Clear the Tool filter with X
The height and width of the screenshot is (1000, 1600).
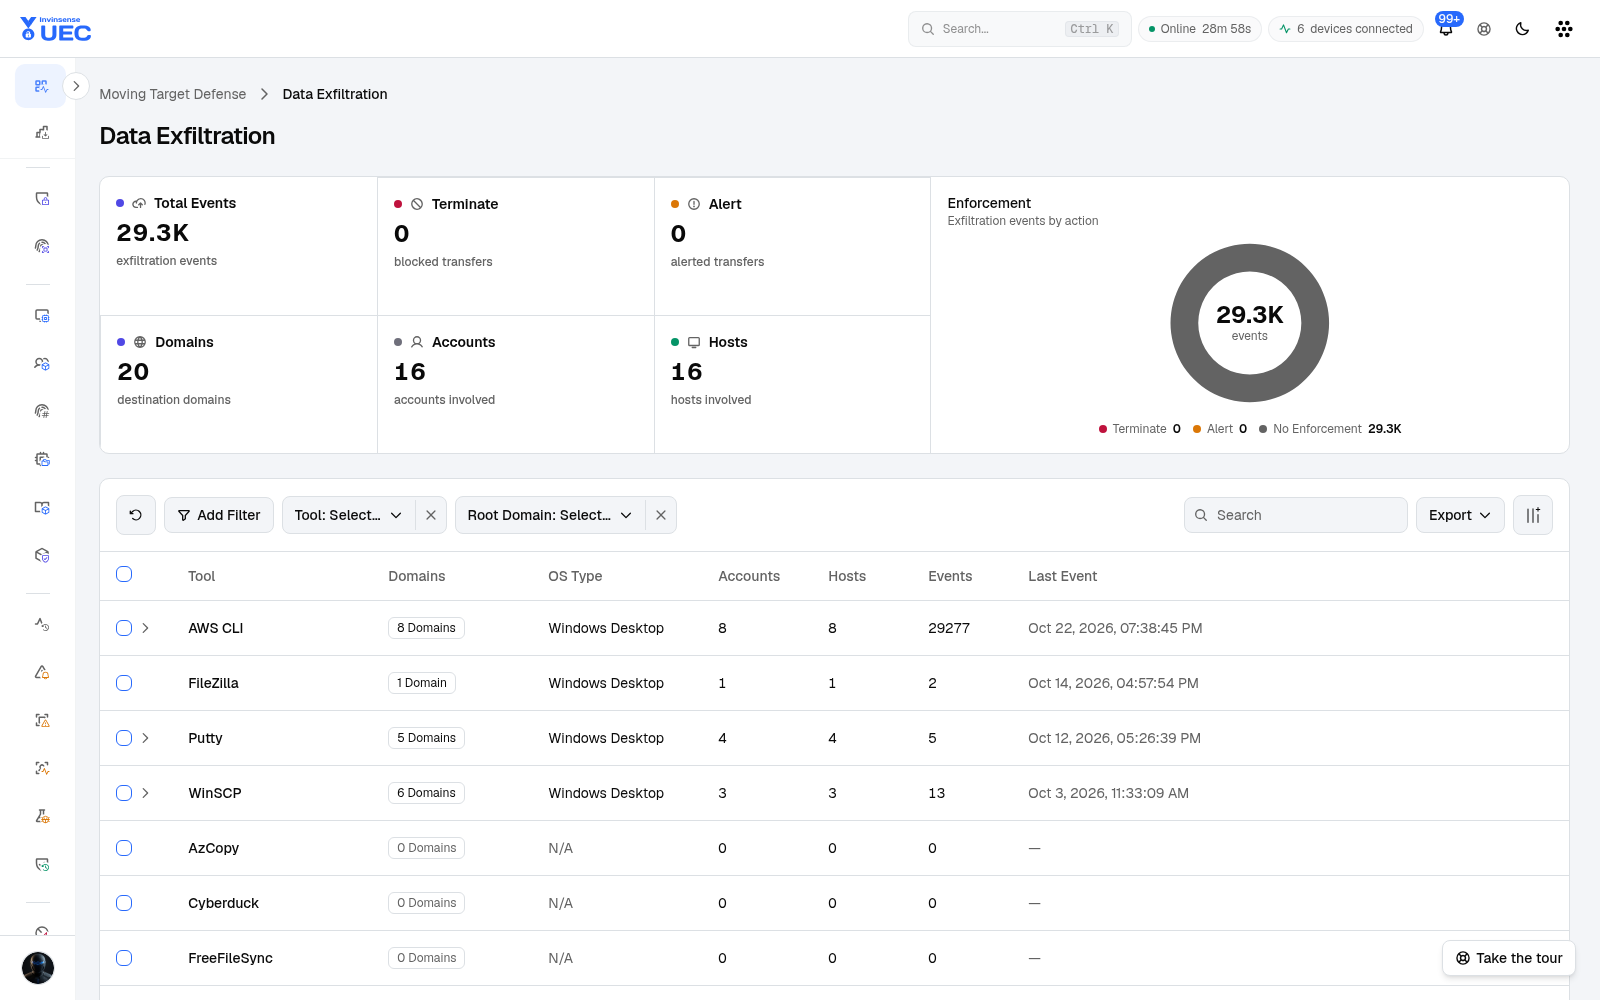[x=431, y=515]
